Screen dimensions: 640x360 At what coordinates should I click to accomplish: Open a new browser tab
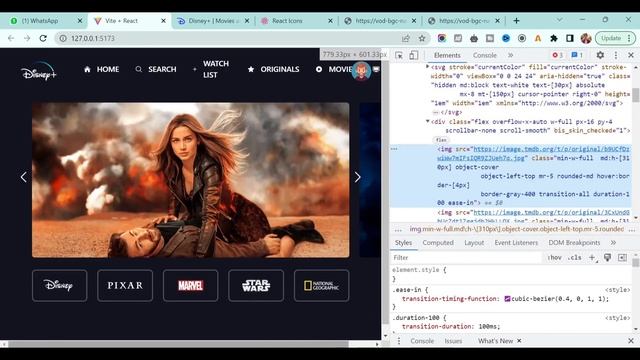(516, 21)
